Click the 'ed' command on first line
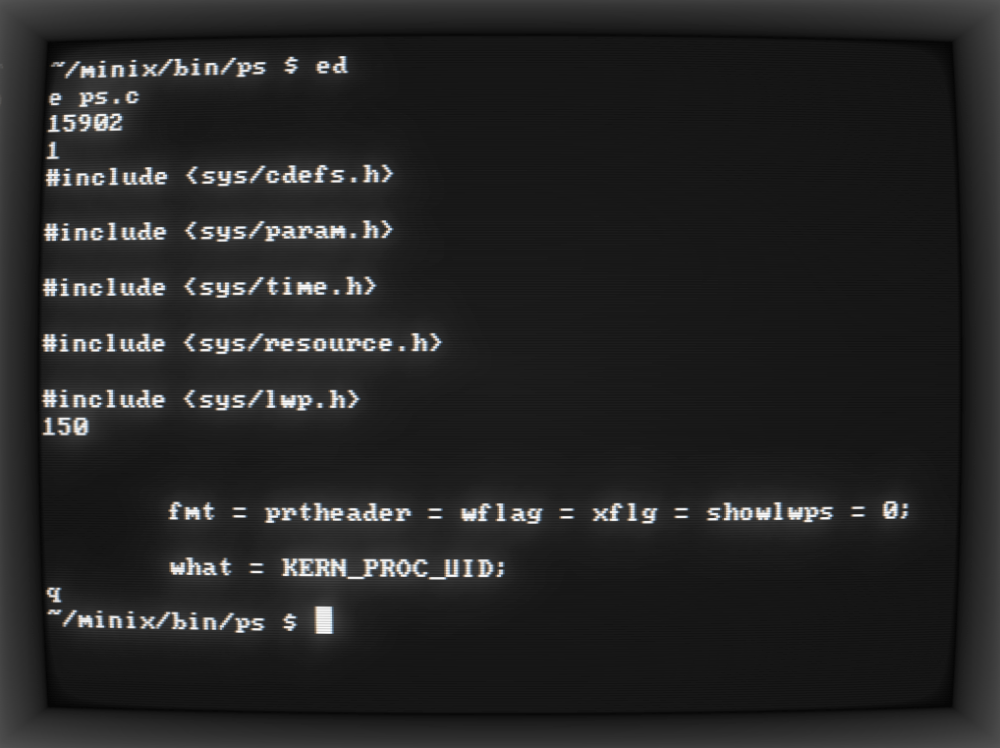This screenshot has width=1000, height=748. [x=332, y=66]
